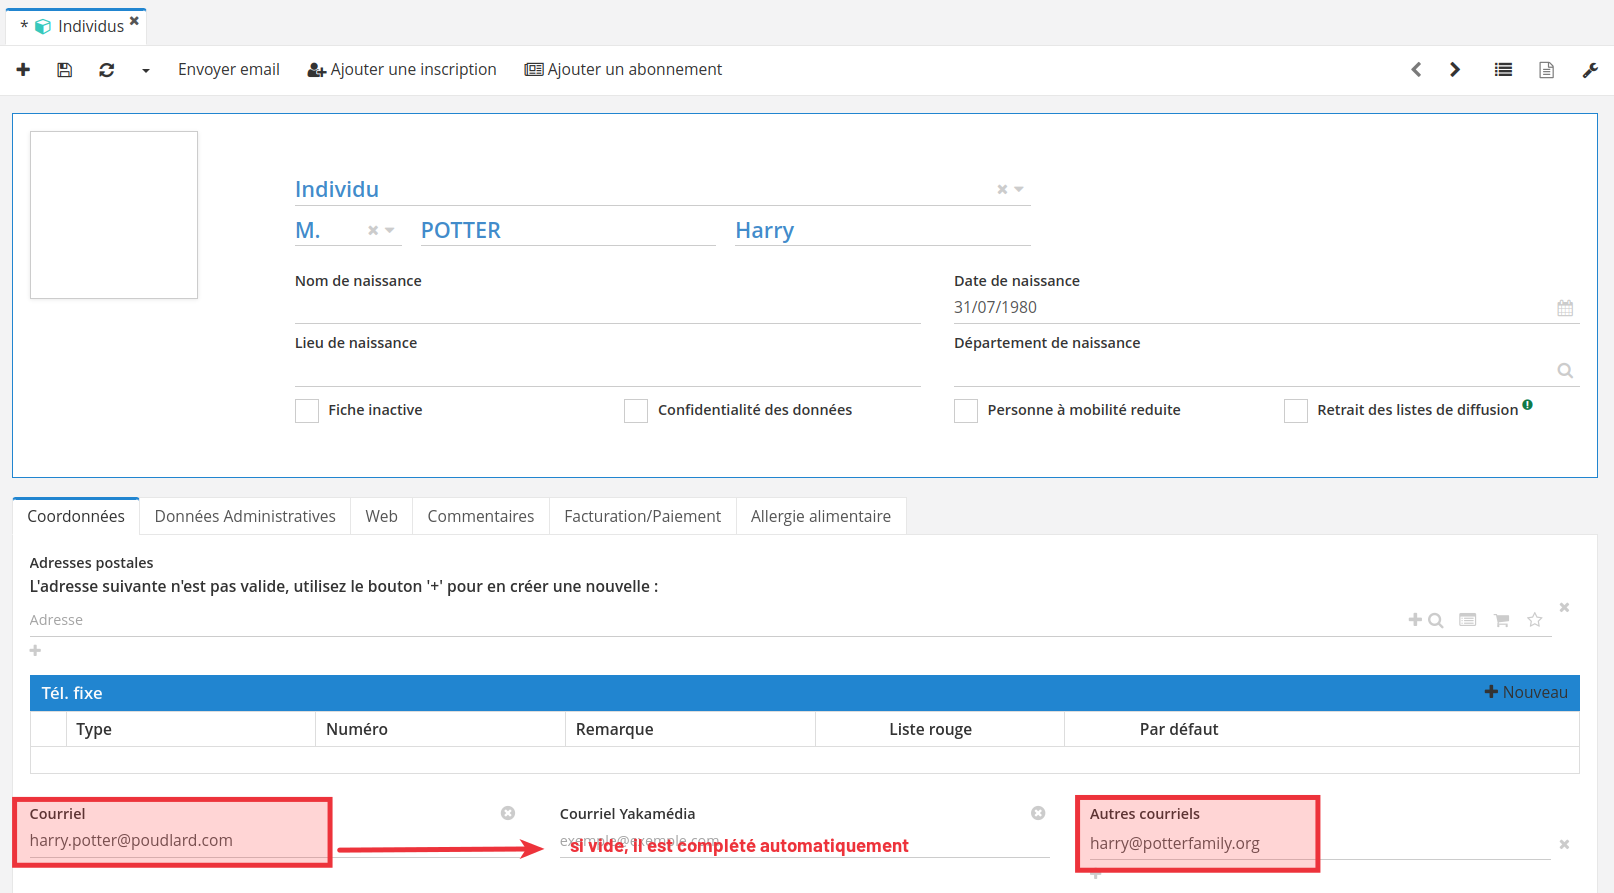The image size is (1614, 893).
Task: Click Ajouter une inscription
Action: [402, 69]
